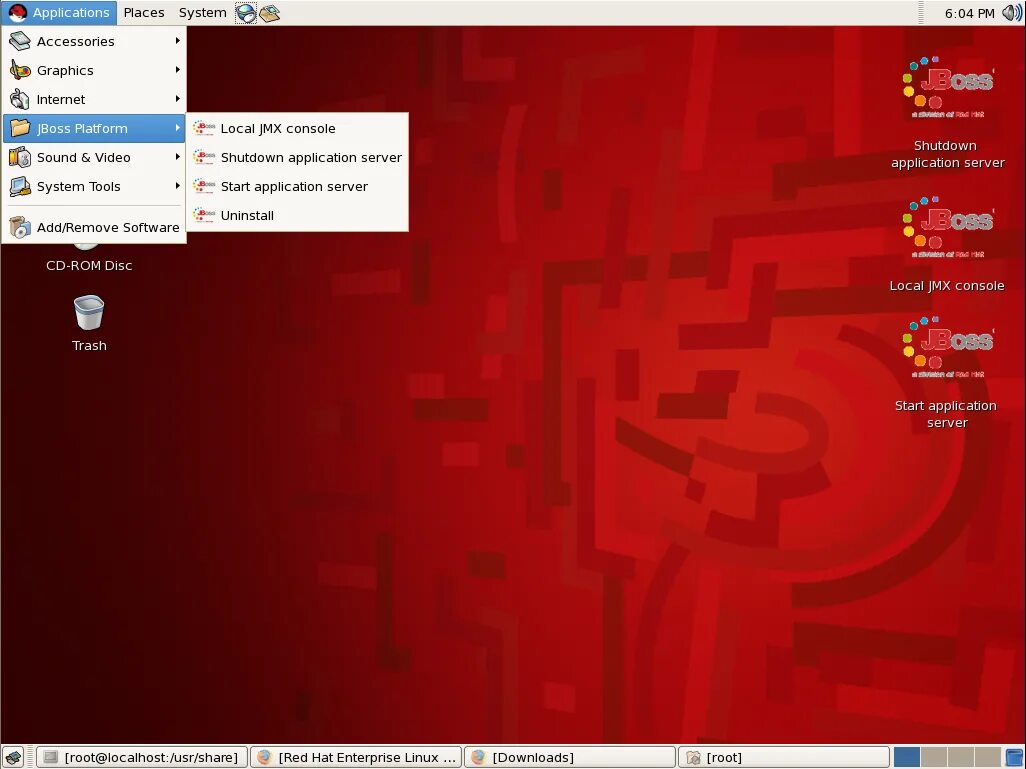Select Shutdown application server menu entry

pos(297,157)
